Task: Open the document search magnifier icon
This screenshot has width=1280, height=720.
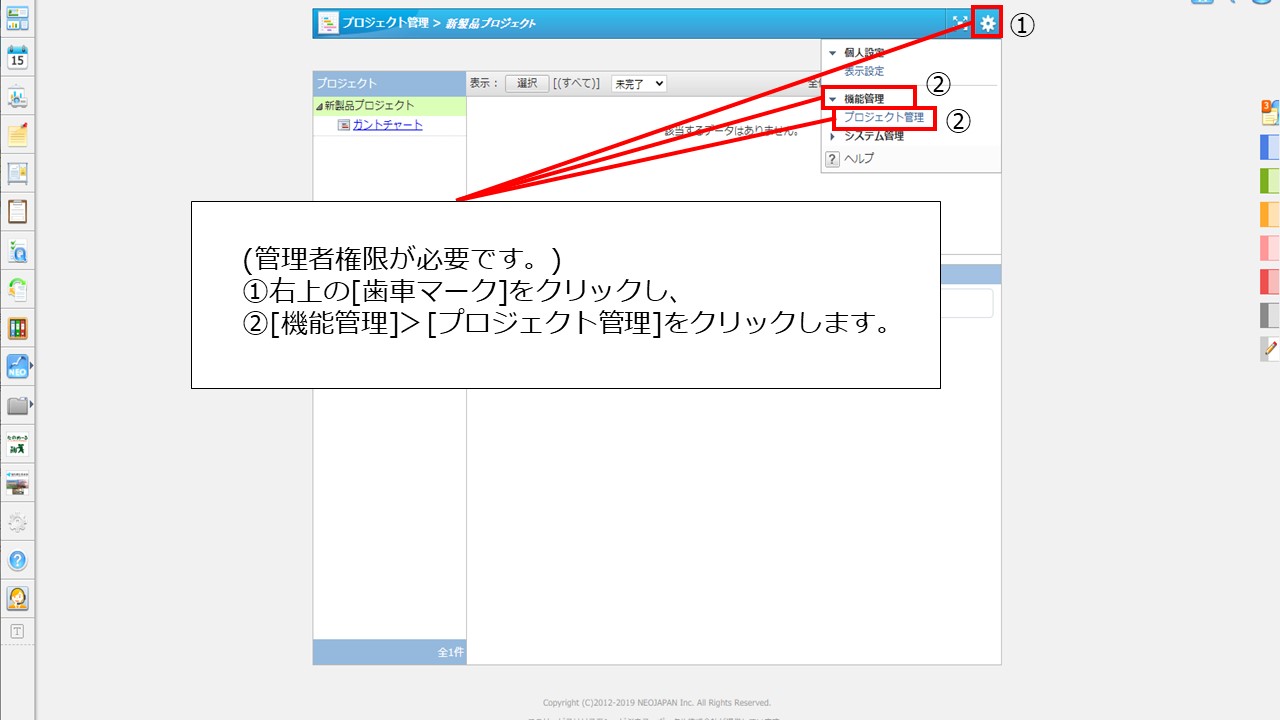Action: [x=17, y=250]
